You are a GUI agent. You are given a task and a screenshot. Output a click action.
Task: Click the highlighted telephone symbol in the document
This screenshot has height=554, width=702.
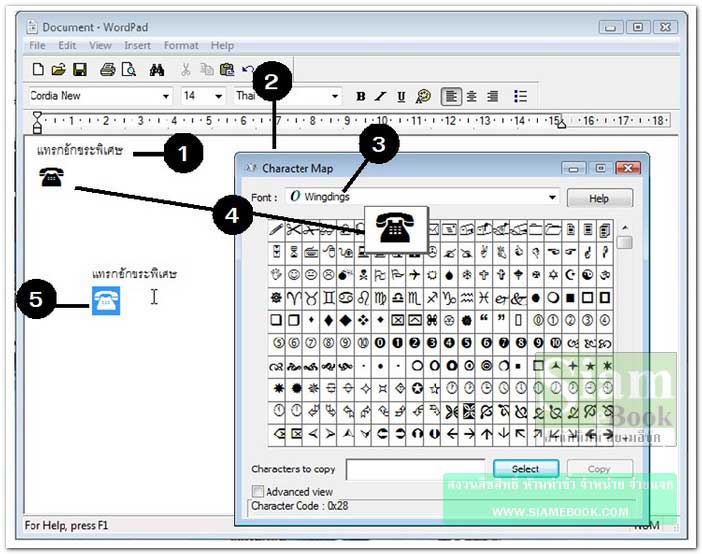106,301
